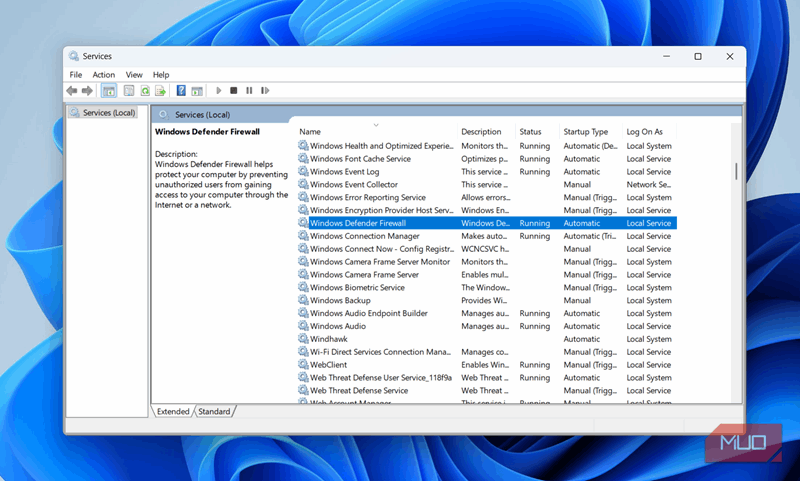Sort by Startup Type column header
Screen dimensions: 800x481
[x=585, y=132]
